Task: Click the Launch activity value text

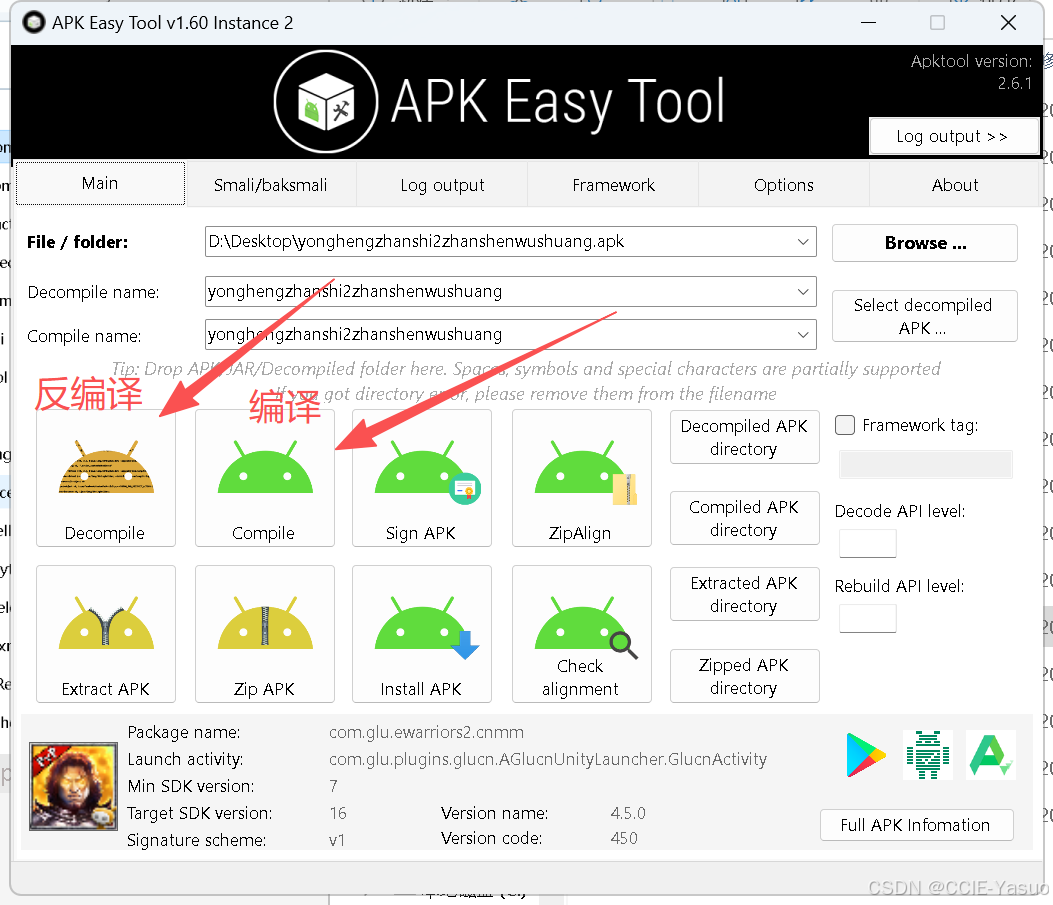Action: (x=548, y=759)
